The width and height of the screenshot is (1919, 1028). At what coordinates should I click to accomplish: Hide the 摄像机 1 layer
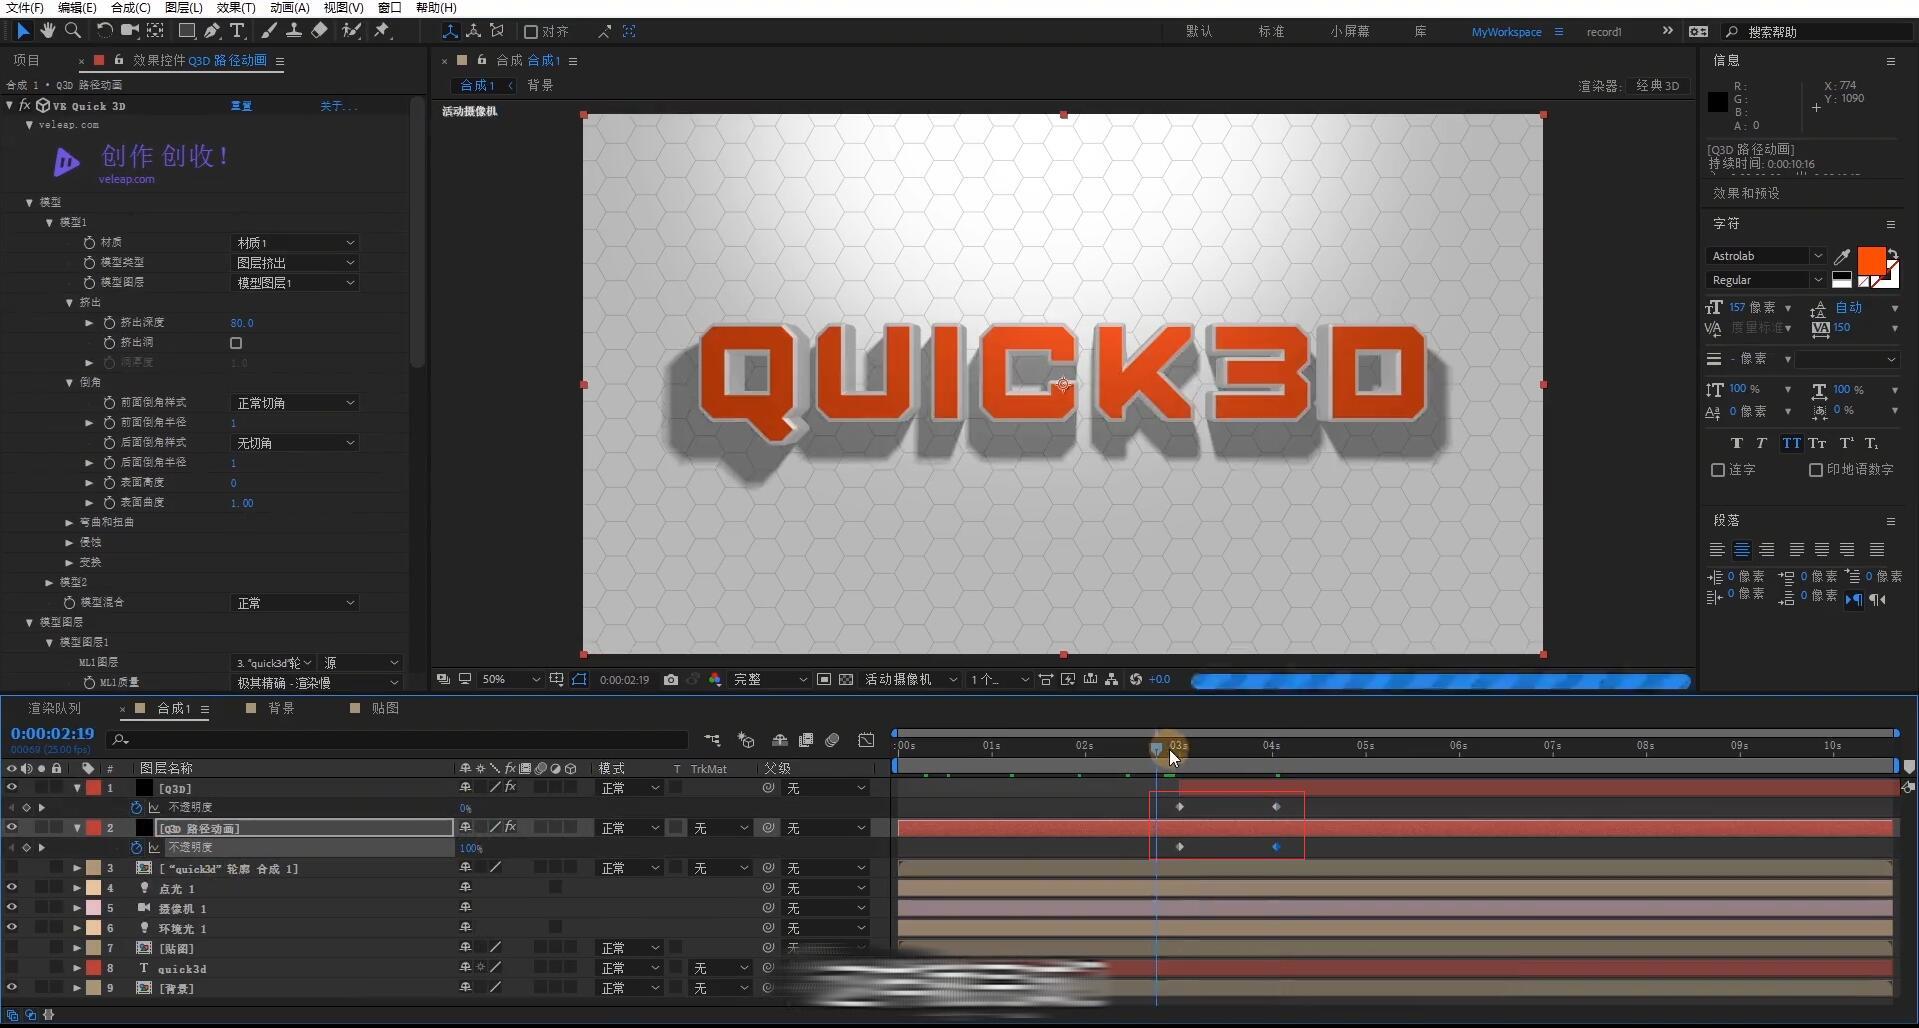click(12, 908)
